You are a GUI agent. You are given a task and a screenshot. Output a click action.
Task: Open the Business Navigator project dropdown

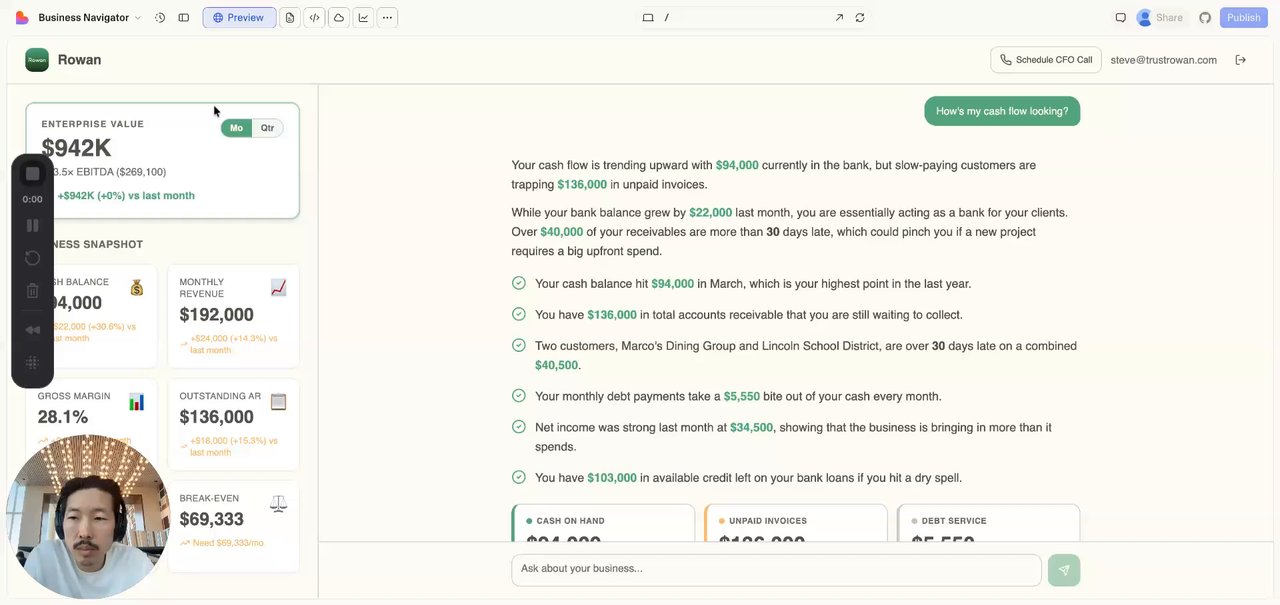click(90, 18)
